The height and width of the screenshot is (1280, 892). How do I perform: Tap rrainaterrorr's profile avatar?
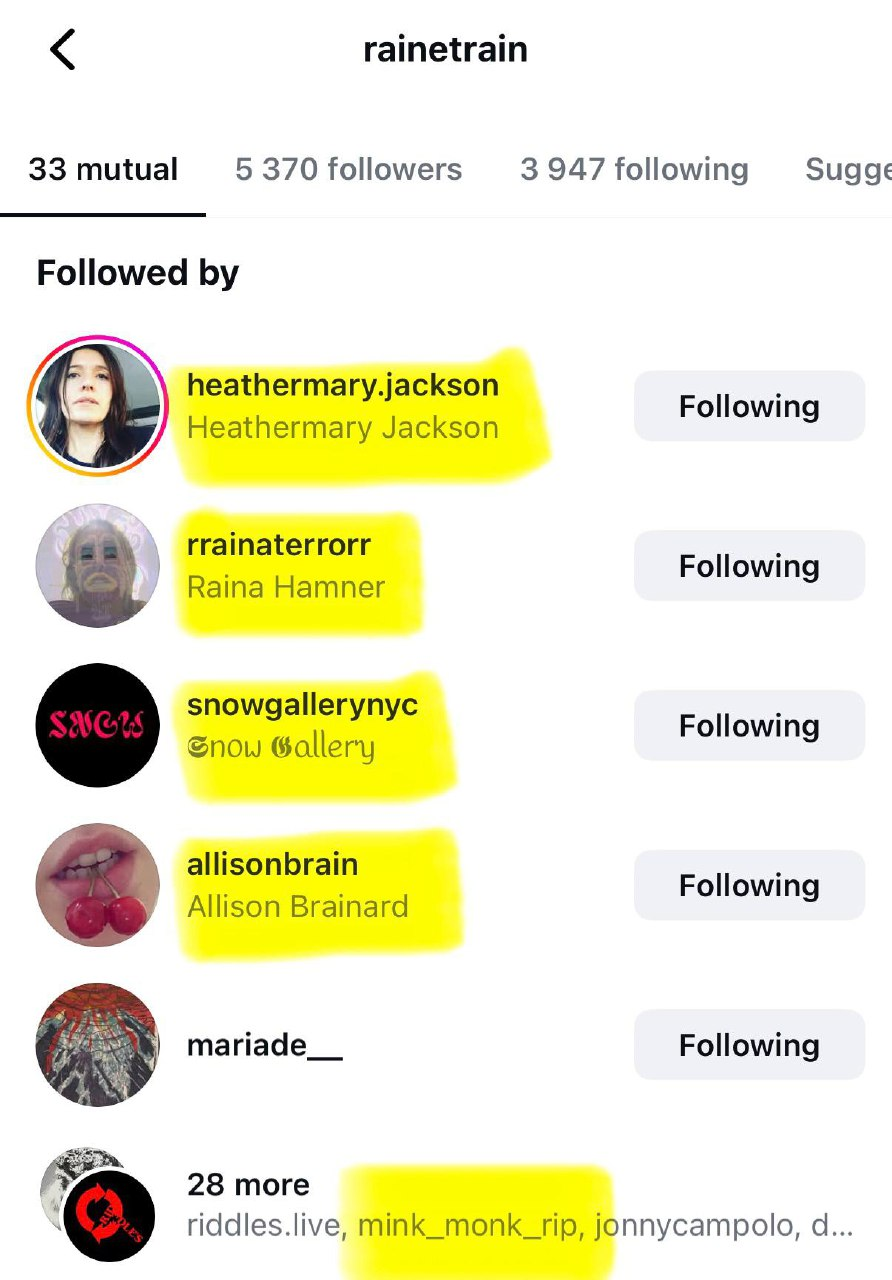(98, 566)
